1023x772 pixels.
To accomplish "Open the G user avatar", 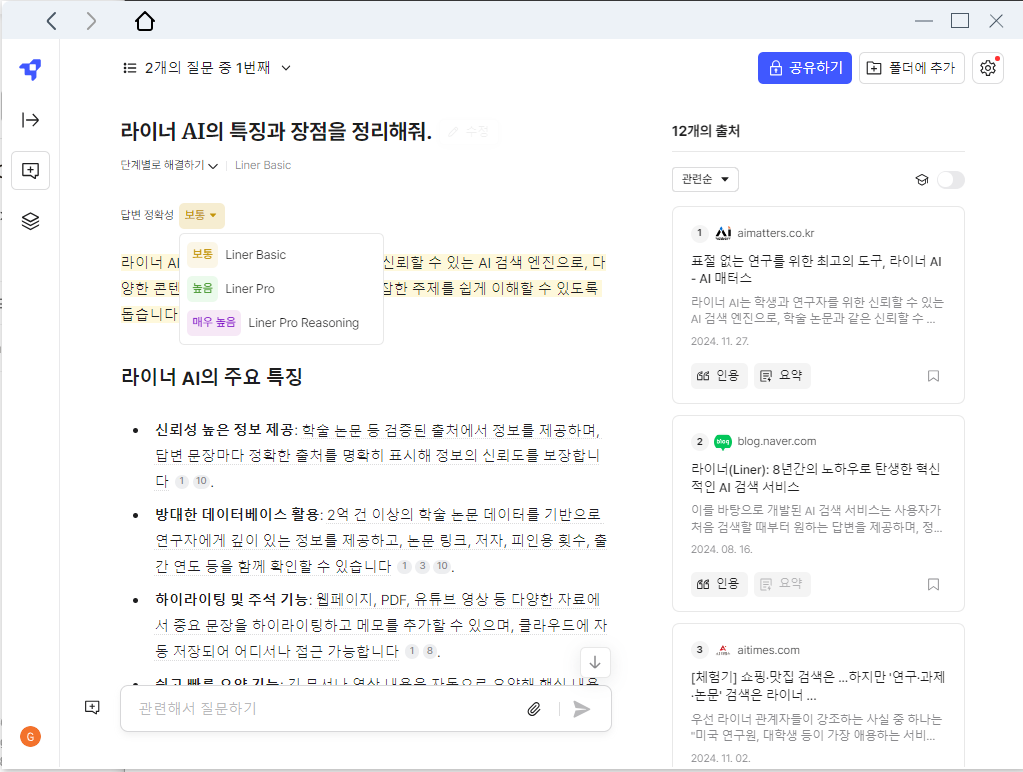I will [30, 737].
